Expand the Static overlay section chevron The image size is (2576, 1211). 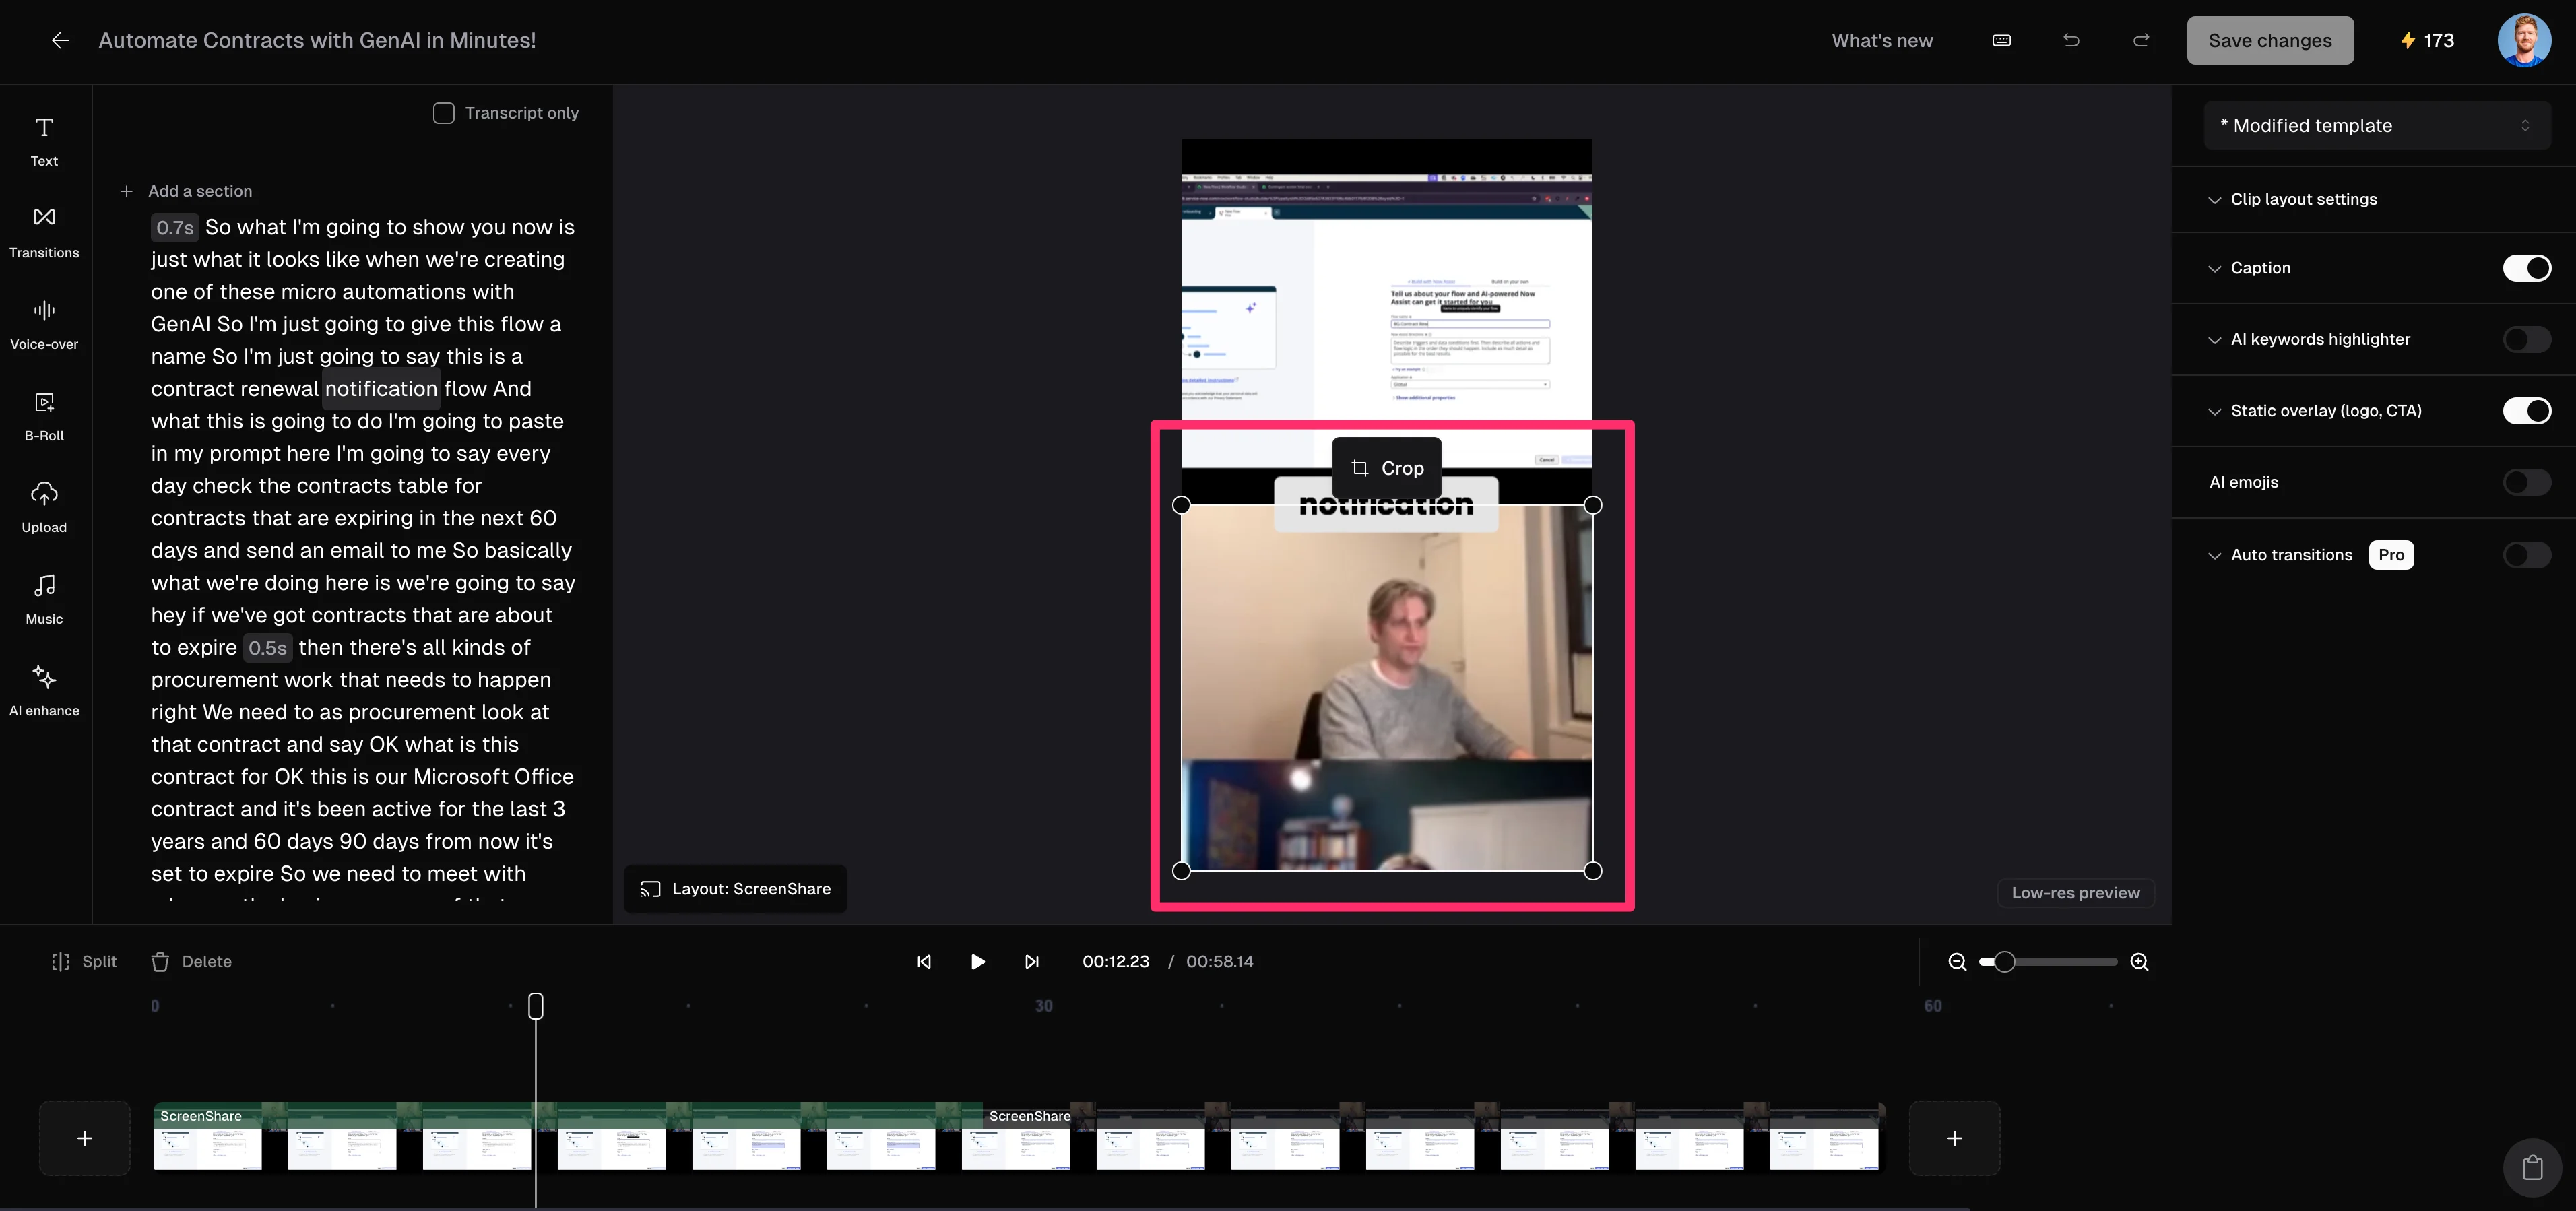pos(2214,411)
